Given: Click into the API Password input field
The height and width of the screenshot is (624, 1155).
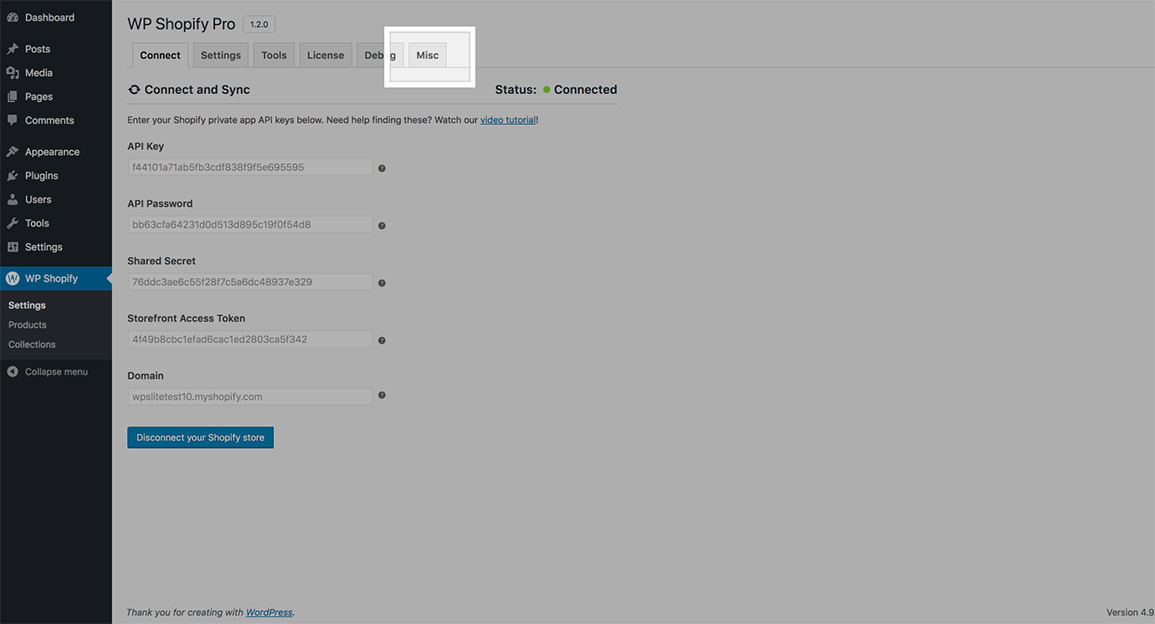Looking at the screenshot, I should pos(250,225).
